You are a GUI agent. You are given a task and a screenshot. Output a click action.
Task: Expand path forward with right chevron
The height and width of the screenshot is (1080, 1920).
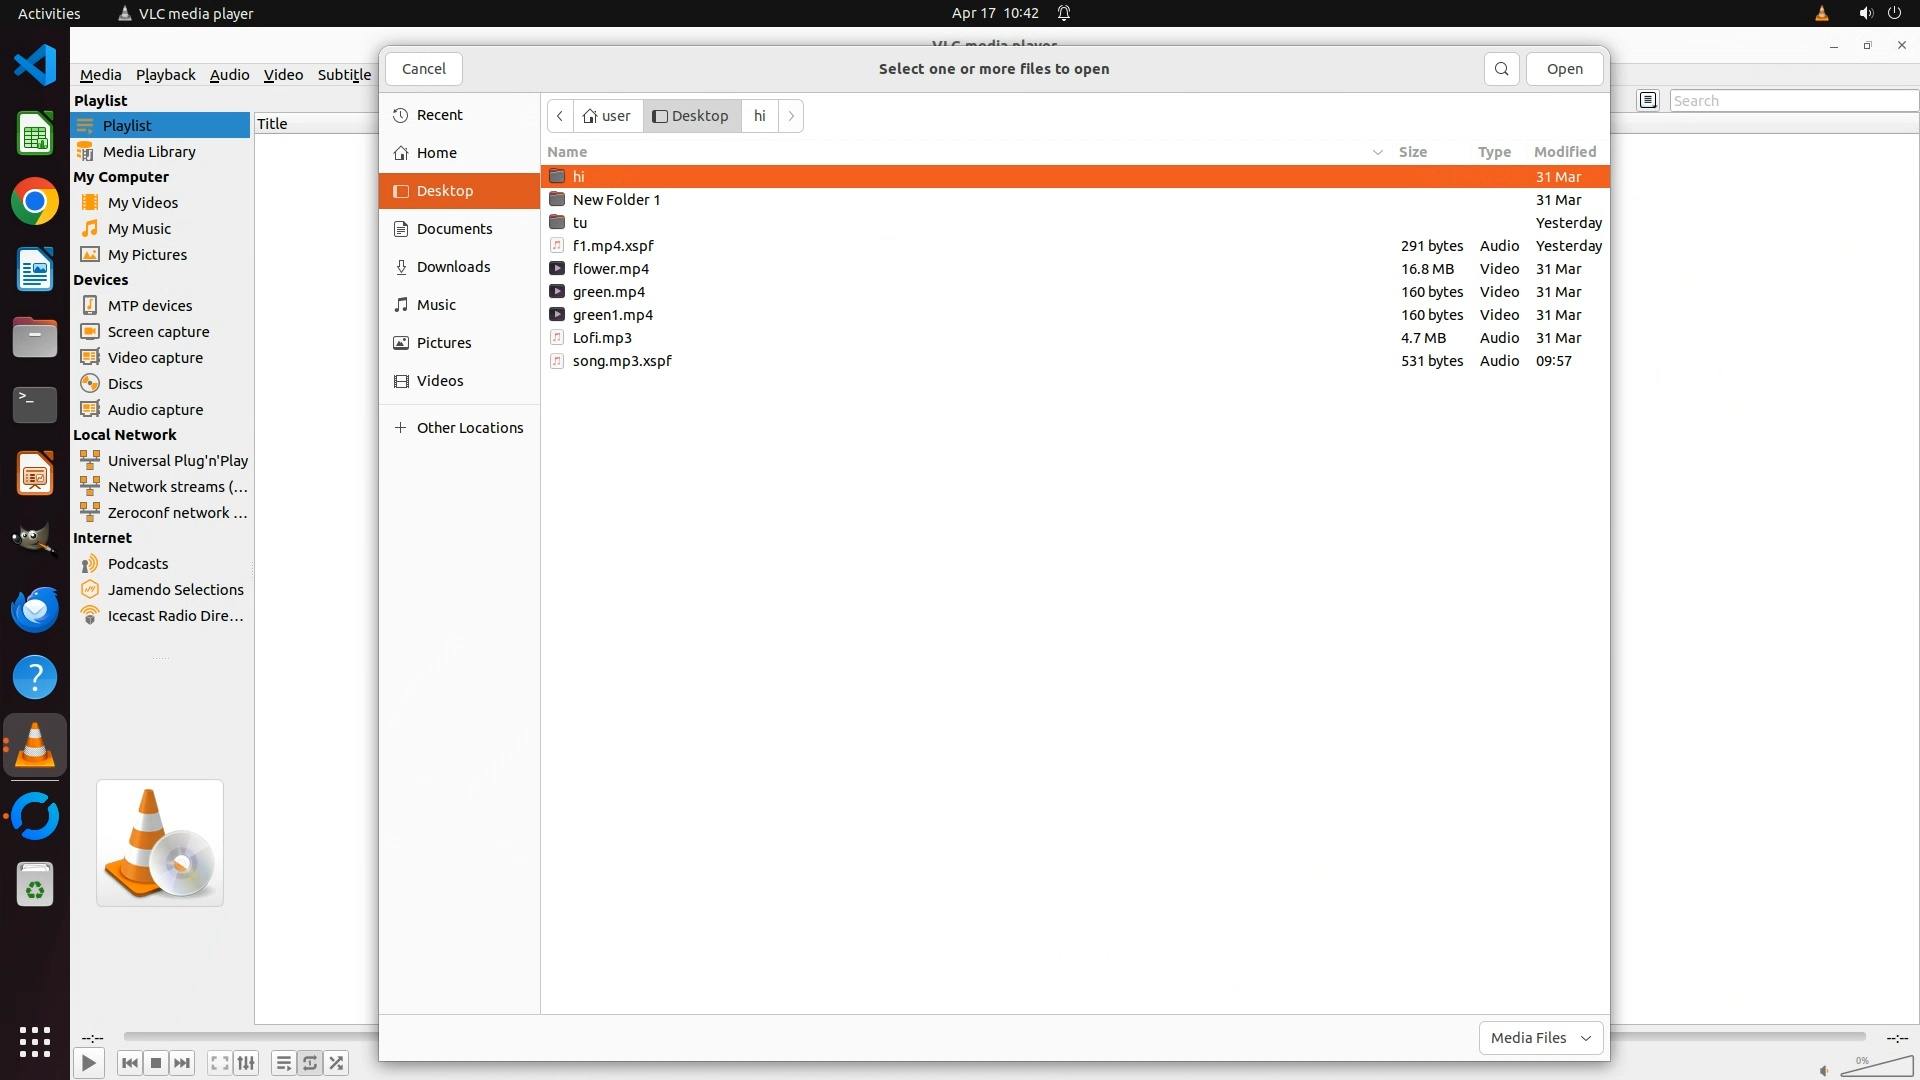791,116
